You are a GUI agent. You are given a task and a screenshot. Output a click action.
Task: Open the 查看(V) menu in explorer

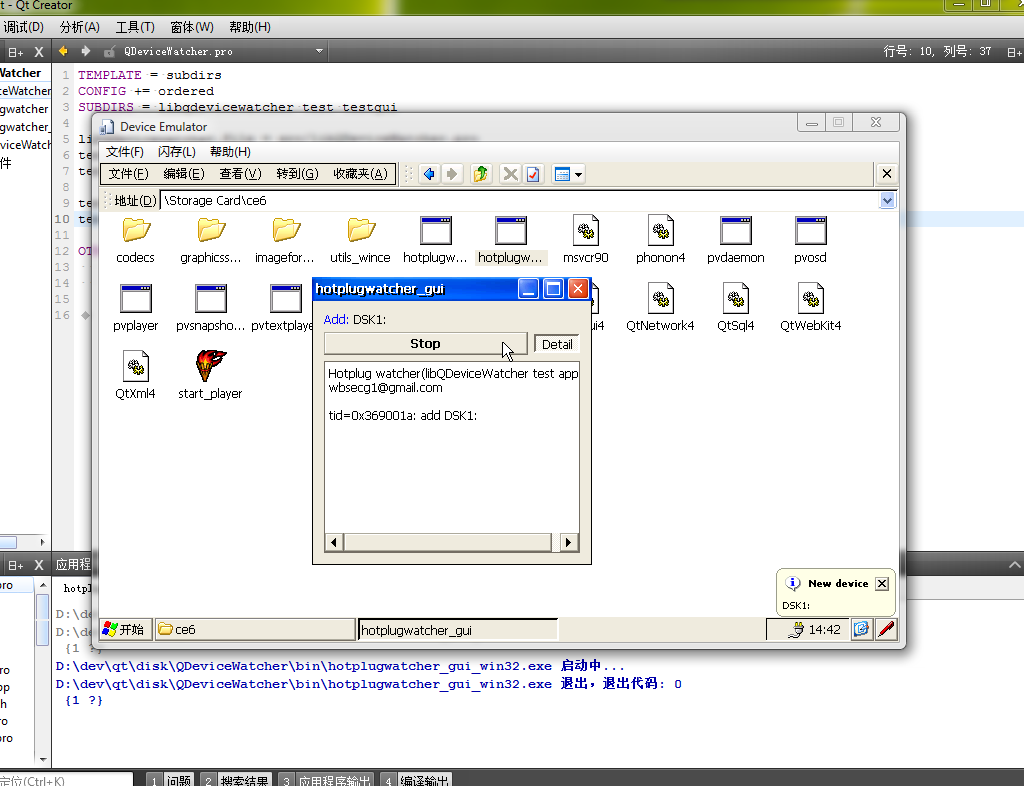pos(240,174)
